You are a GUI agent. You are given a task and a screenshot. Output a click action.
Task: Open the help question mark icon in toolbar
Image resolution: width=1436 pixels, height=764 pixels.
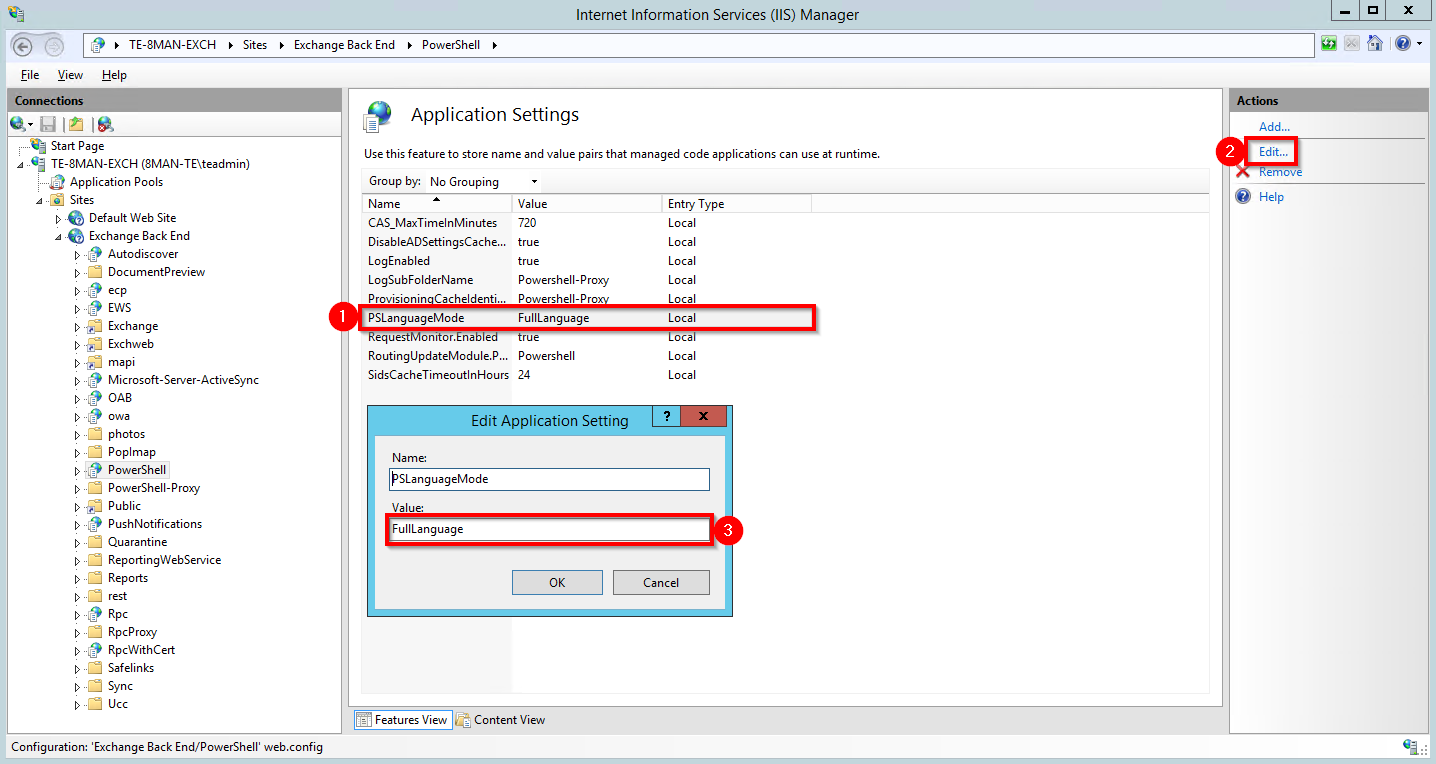tap(1403, 44)
